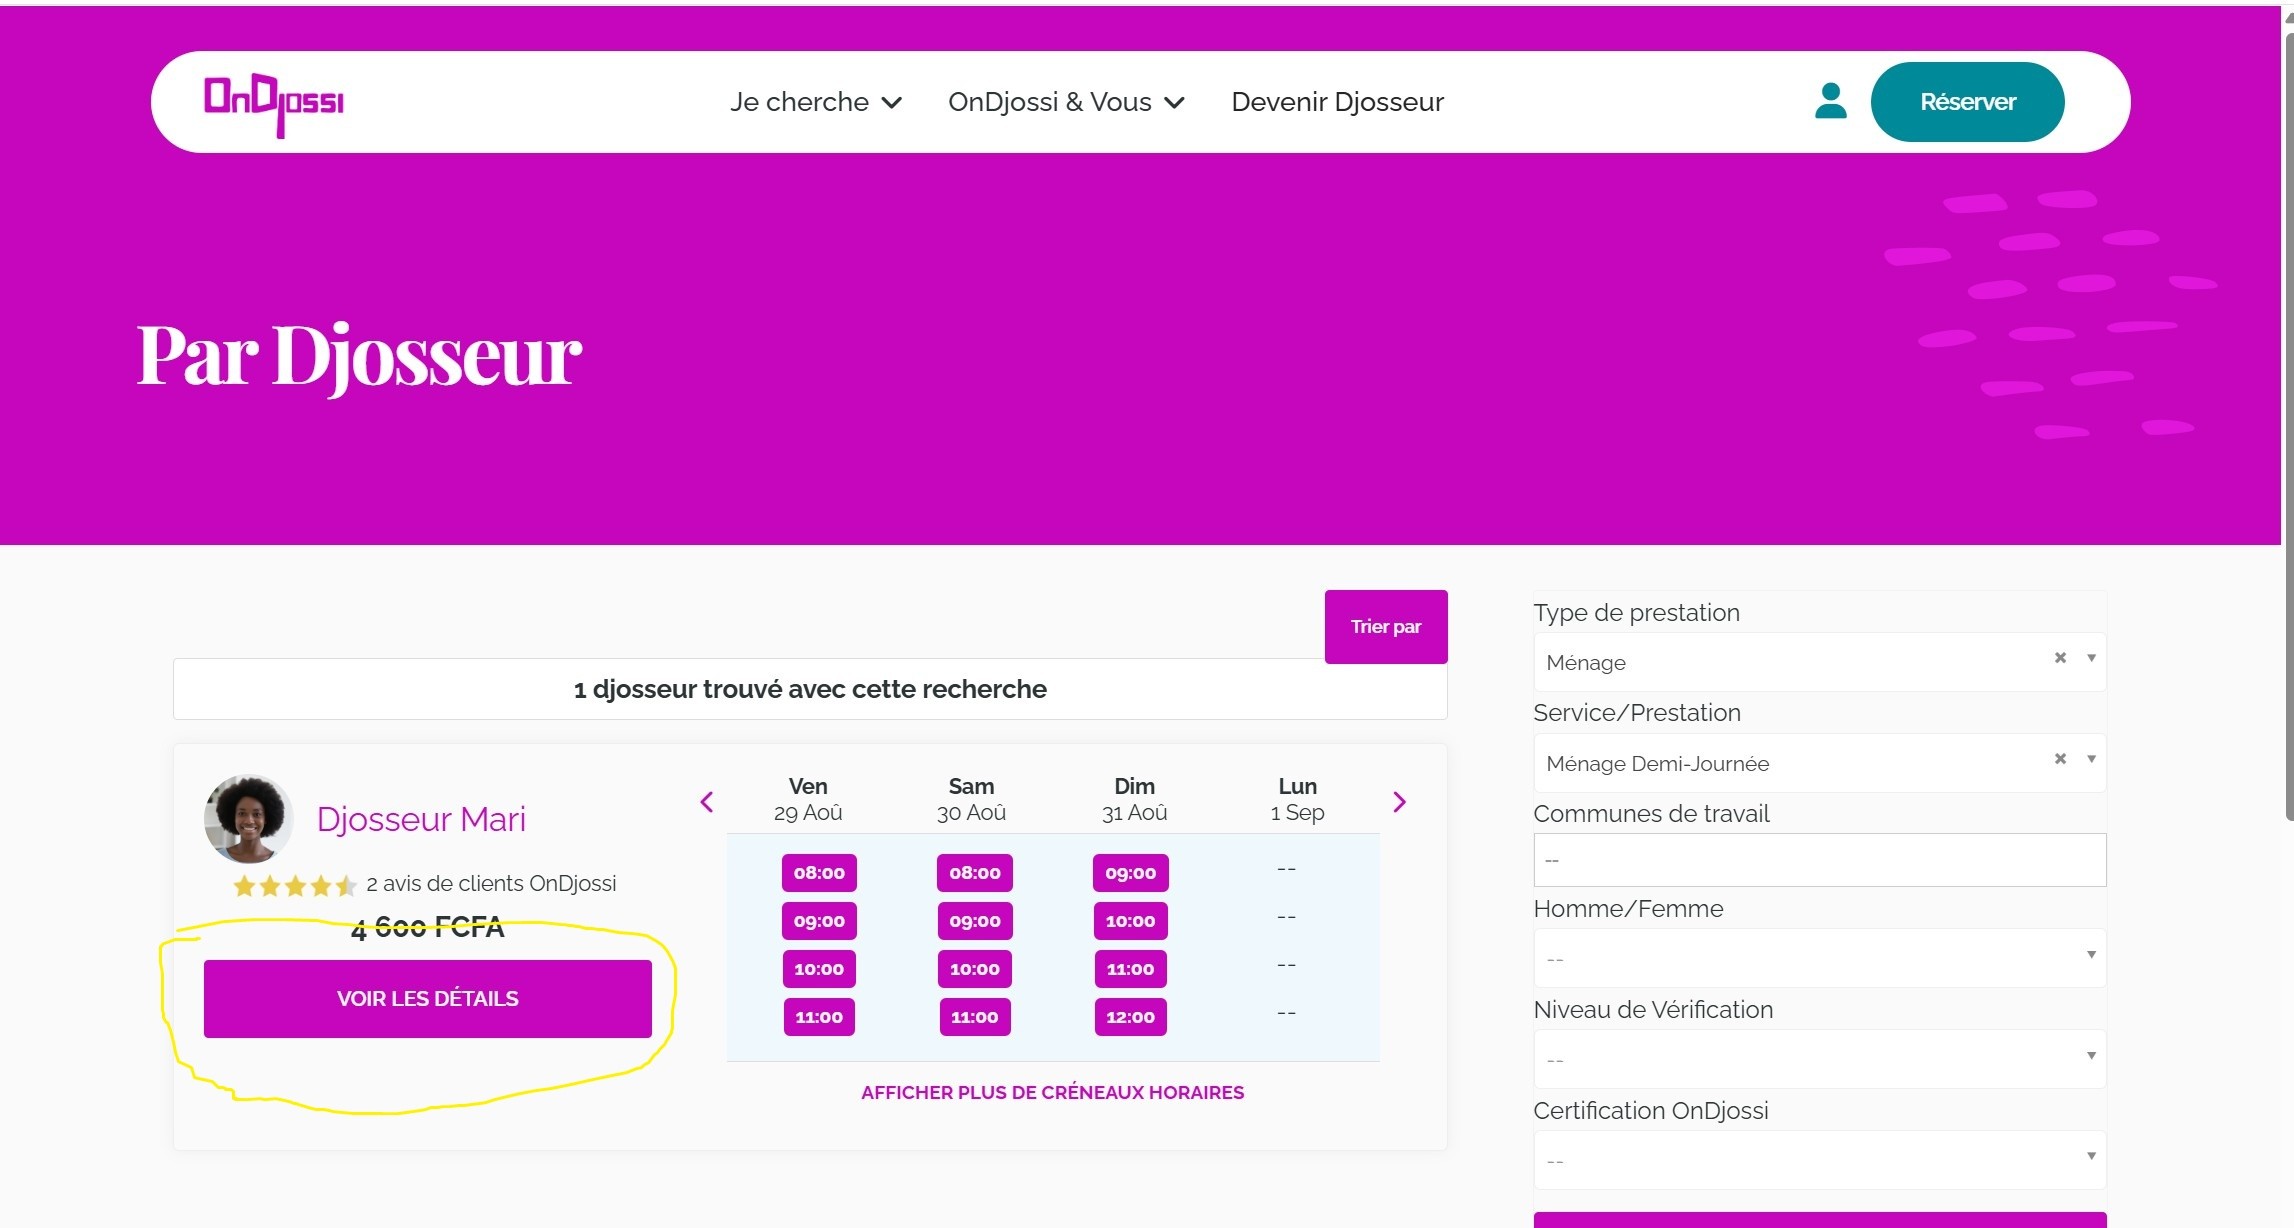The width and height of the screenshot is (2294, 1228).
Task: Click the star rating of Djosseur Mari
Action: (x=294, y=886)
